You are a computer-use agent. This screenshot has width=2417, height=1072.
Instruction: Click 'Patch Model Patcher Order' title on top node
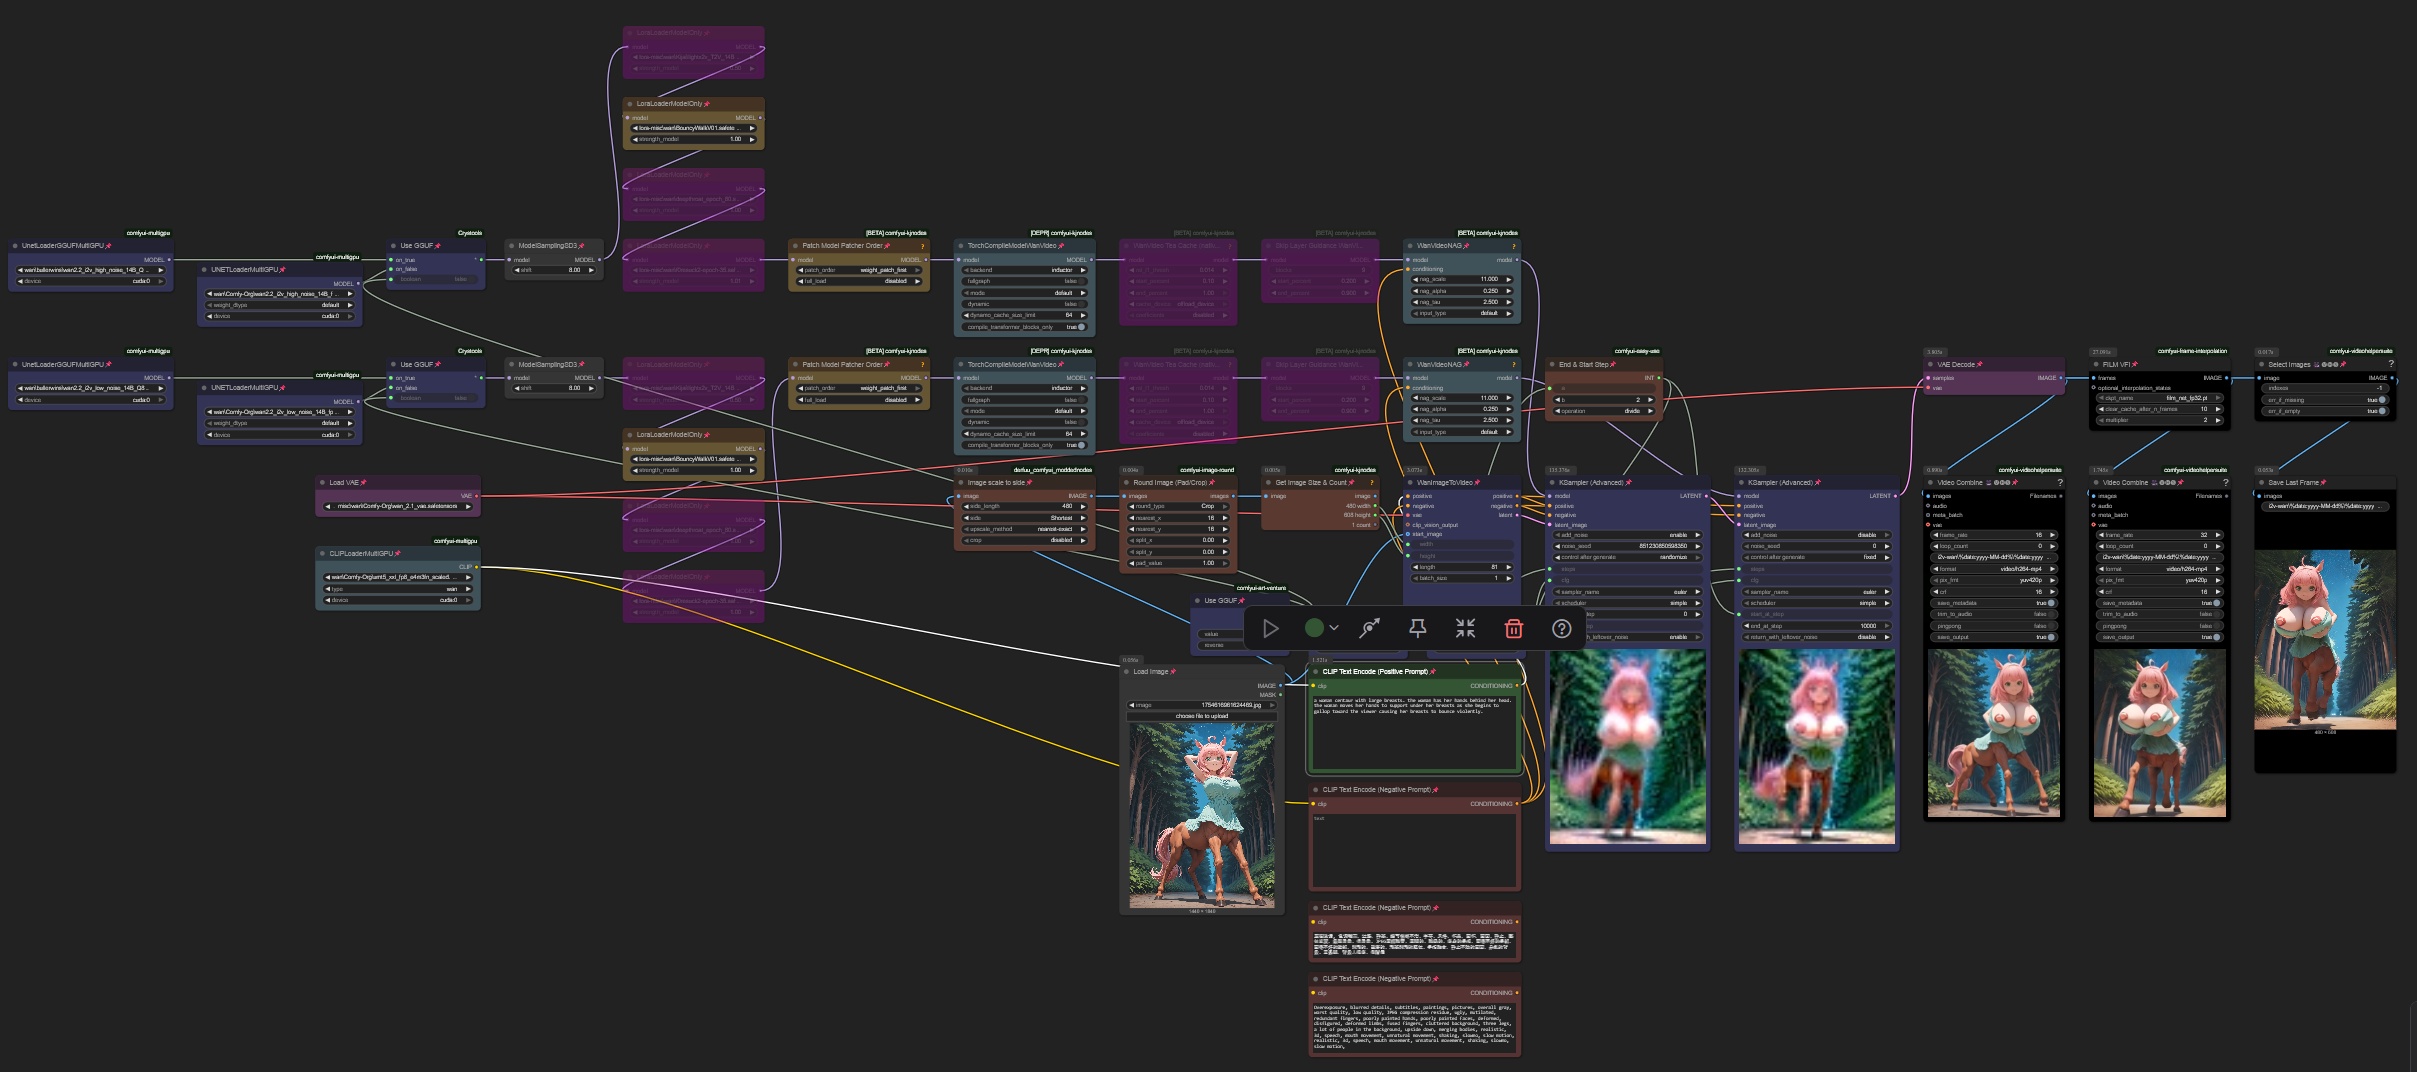(x=842, y=245)
